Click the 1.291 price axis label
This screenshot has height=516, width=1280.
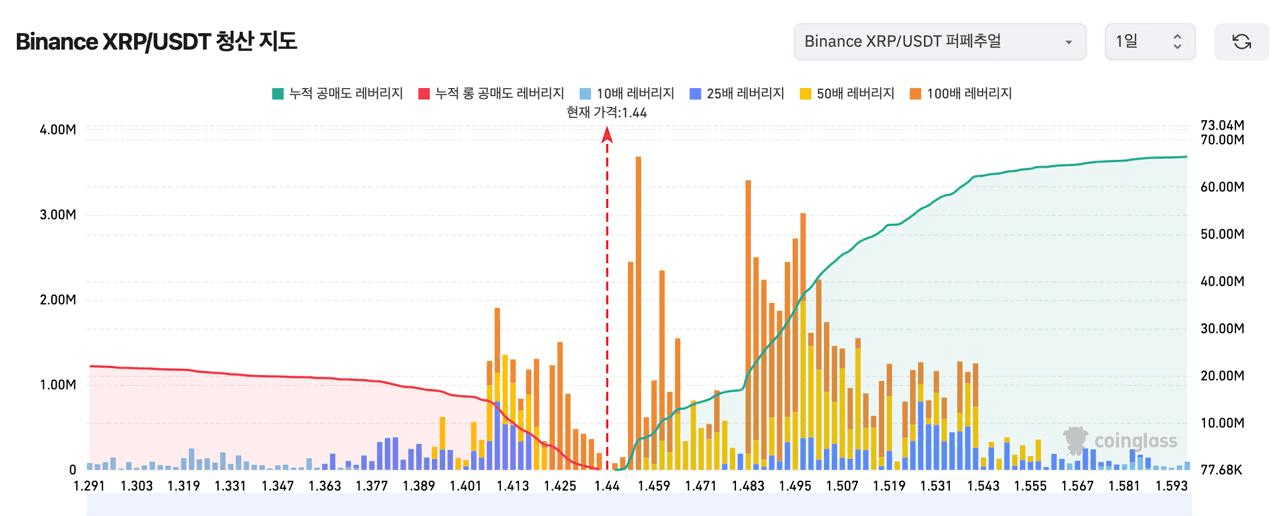click(x=90, y=486)
